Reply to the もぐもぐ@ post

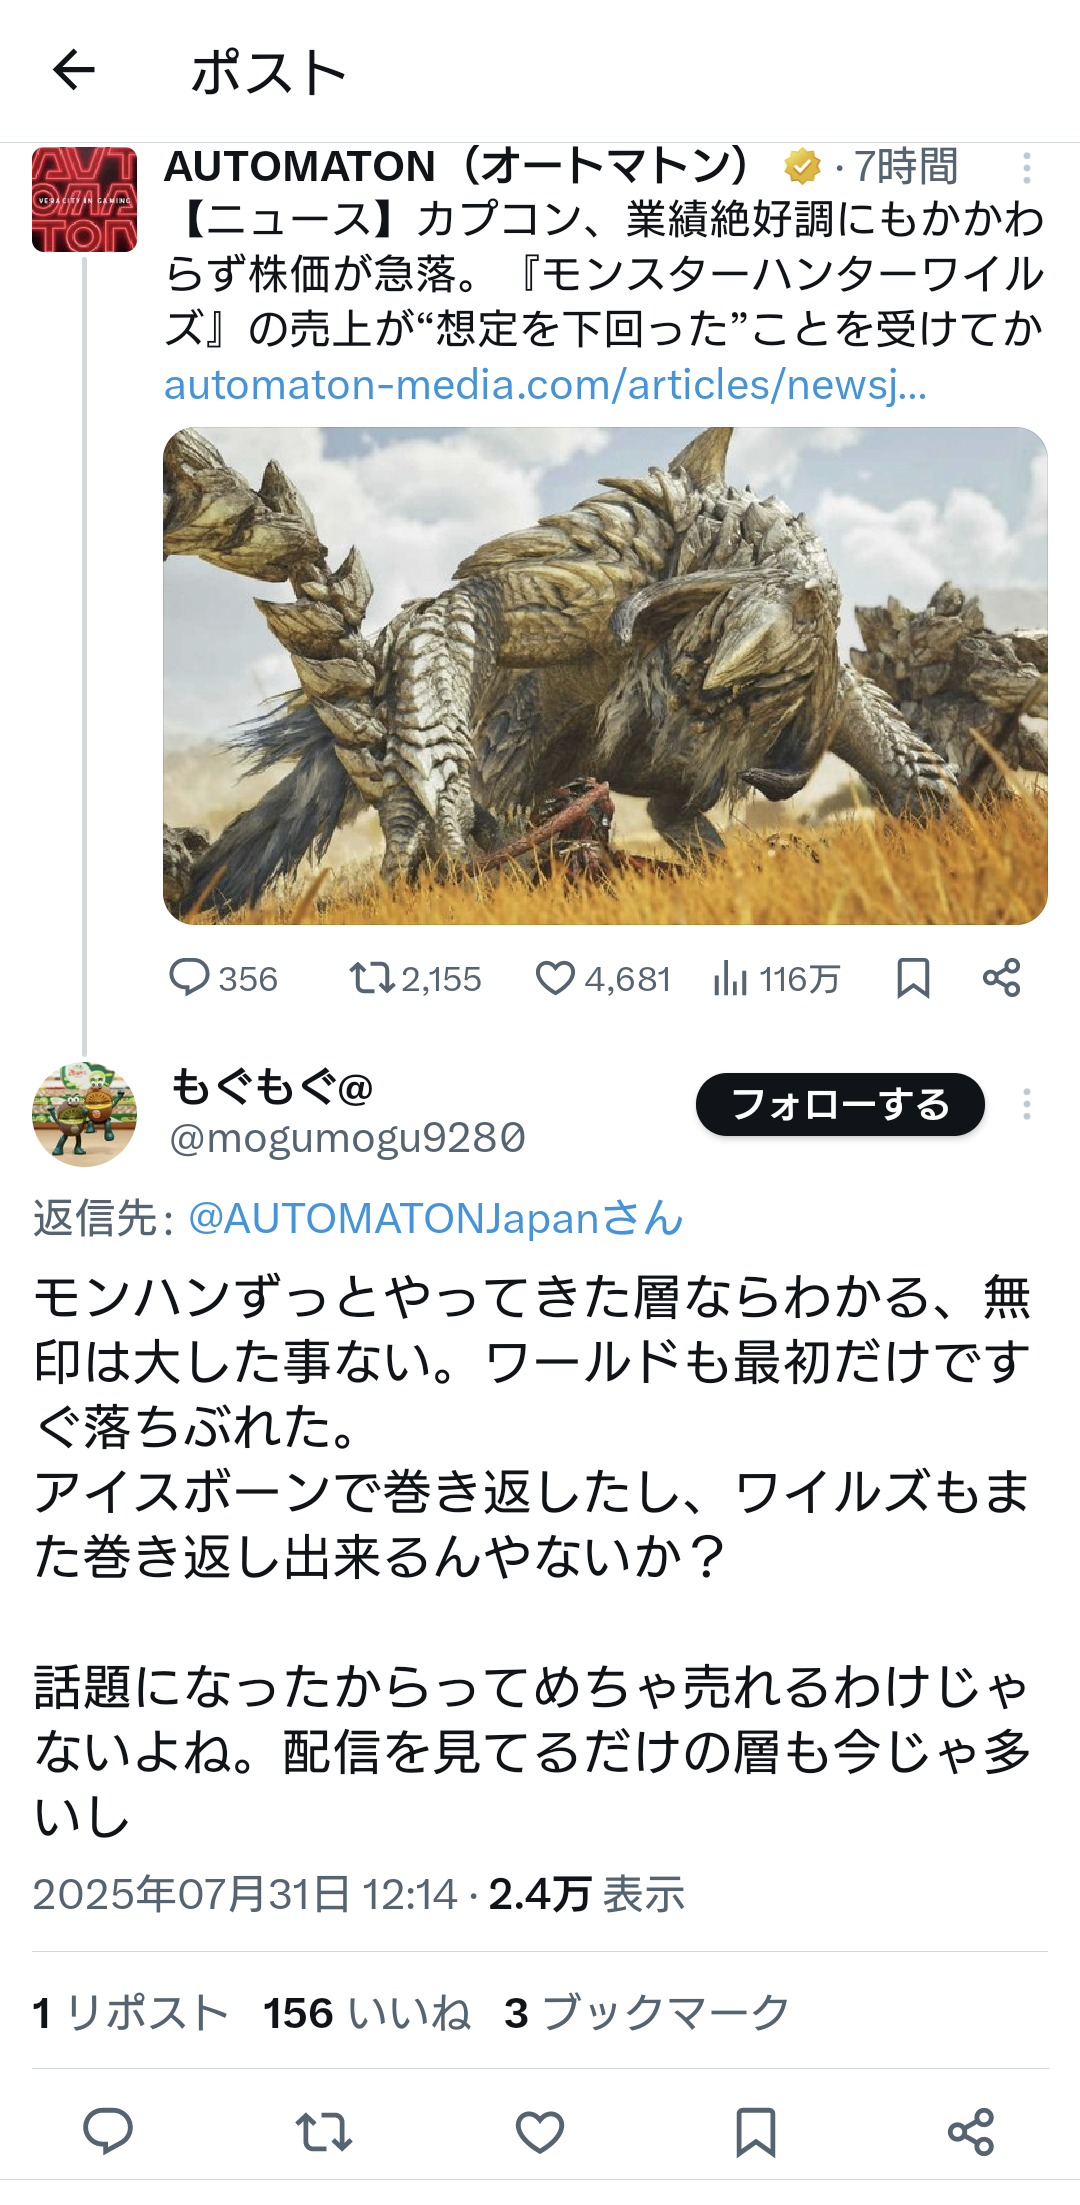108,2131
